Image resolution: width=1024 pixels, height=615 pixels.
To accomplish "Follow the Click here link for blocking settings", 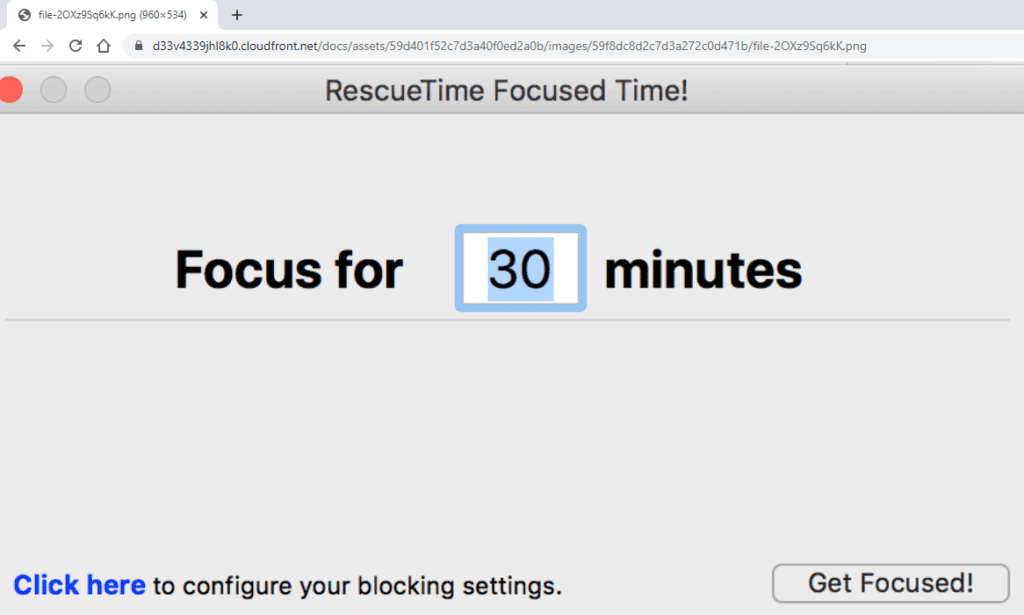I will [x=79, y=585].
